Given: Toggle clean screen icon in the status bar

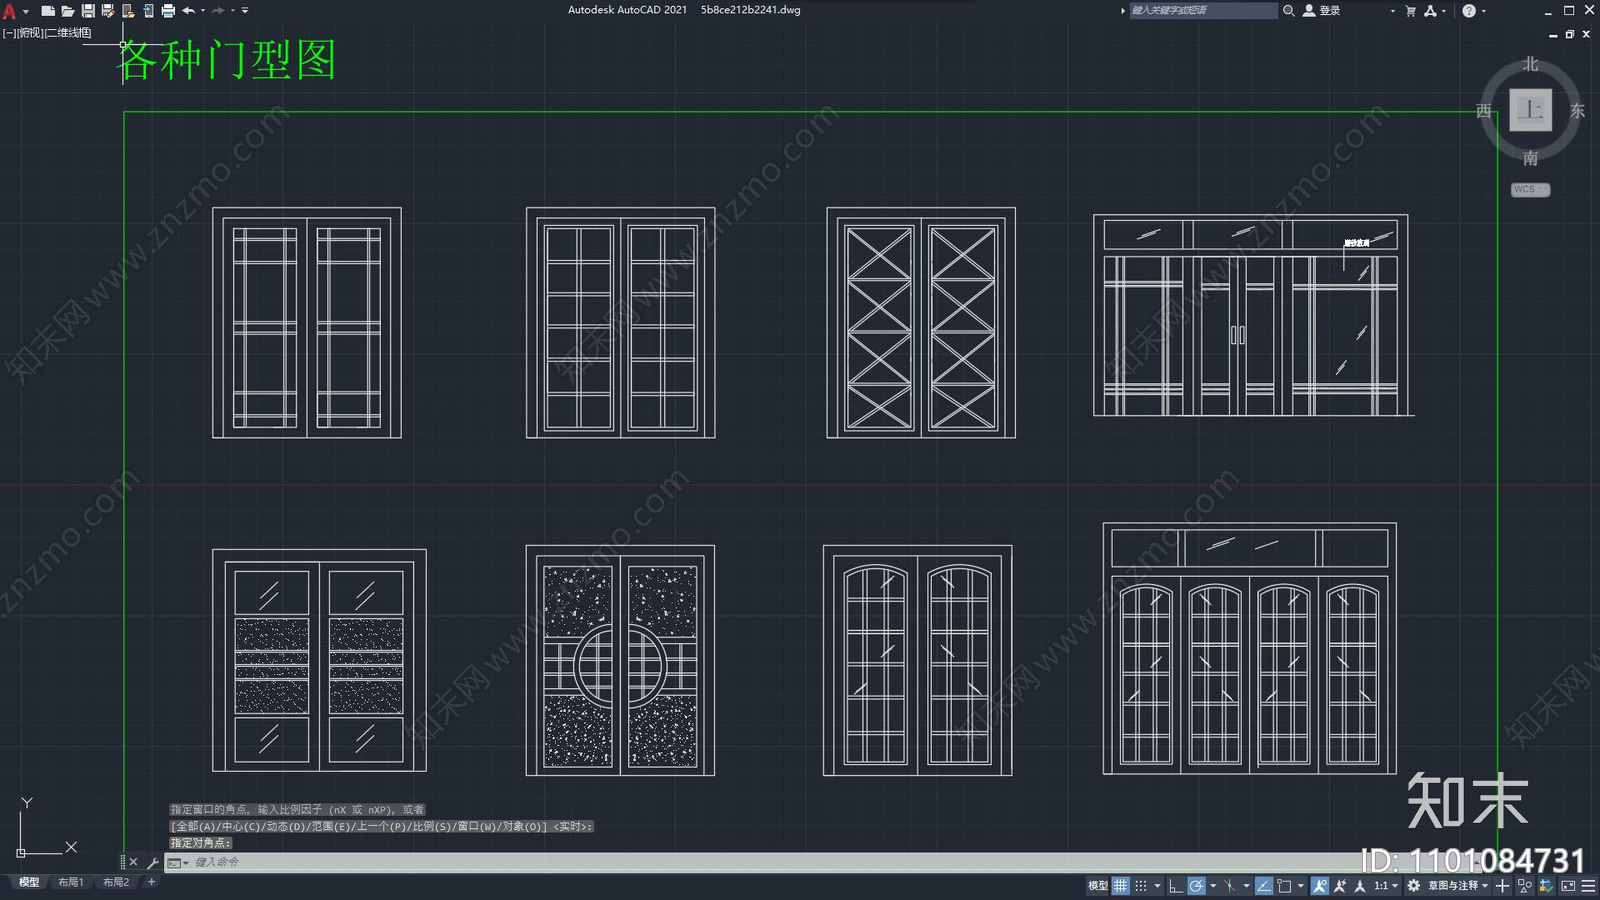Looking at the screenshot, I should coord(1568,885).
